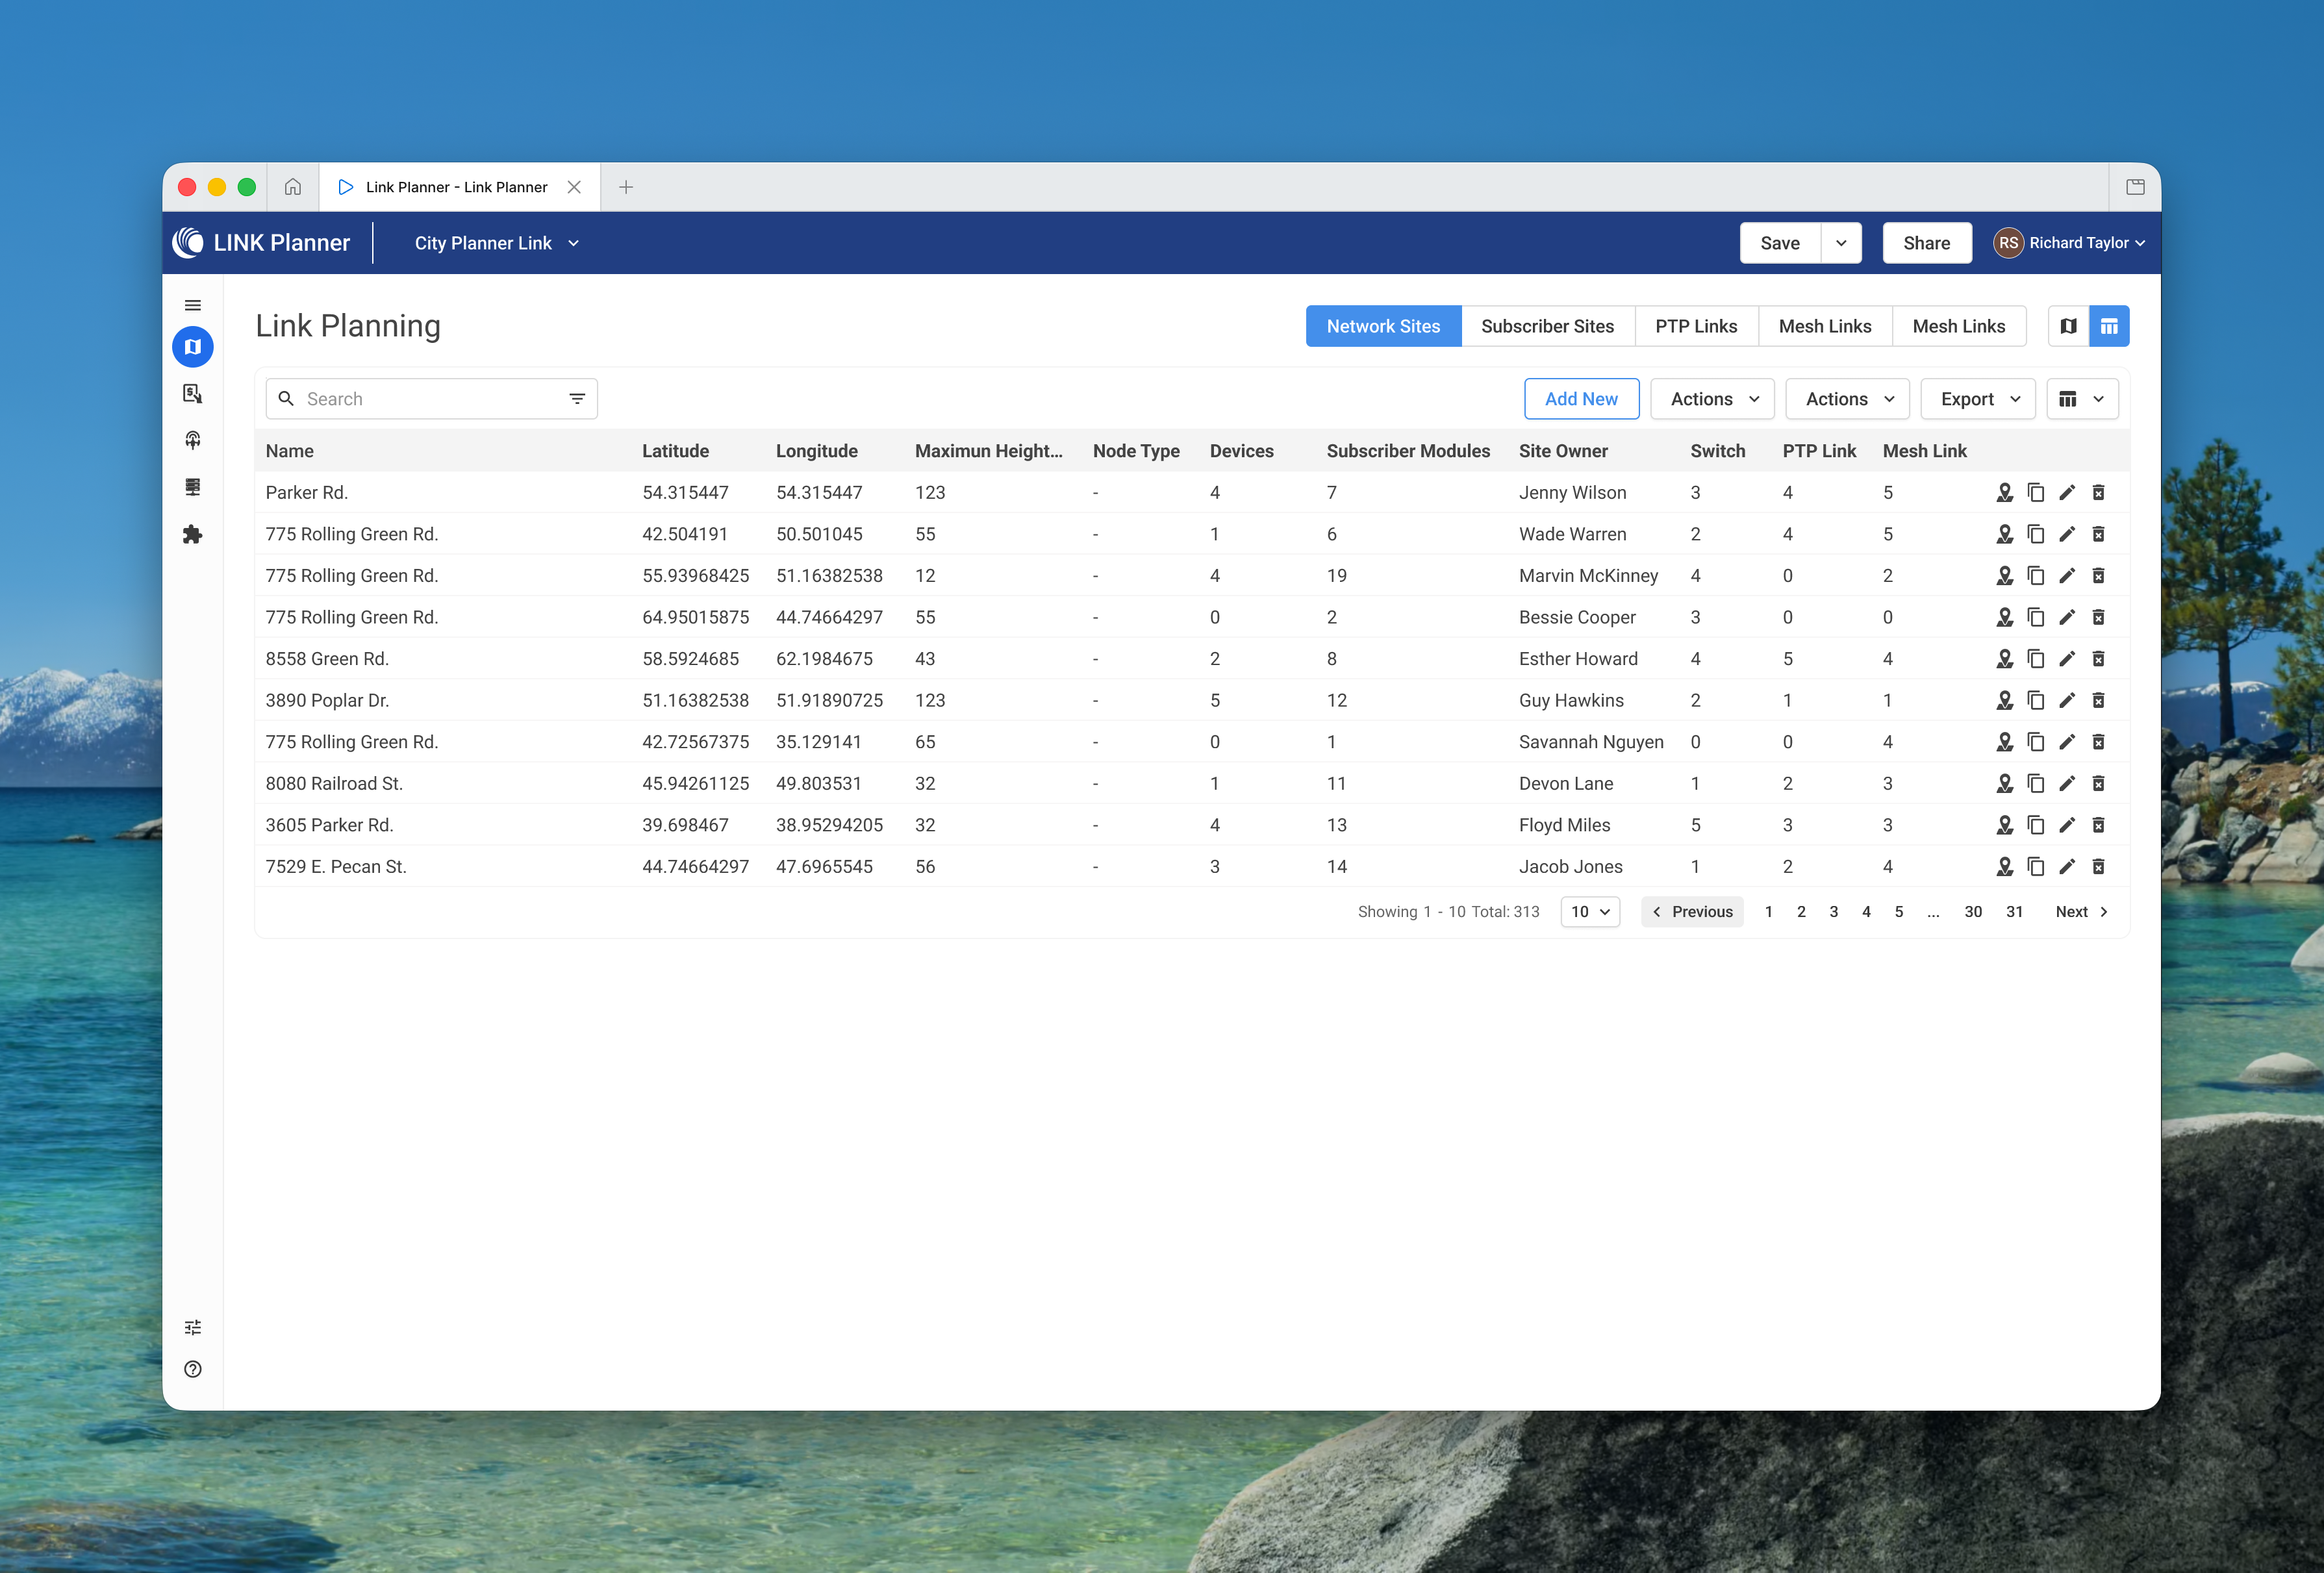The height and width of the screenshot is (1573, 2324).
Task: Go to Previous page
Action: [1692, 912]
